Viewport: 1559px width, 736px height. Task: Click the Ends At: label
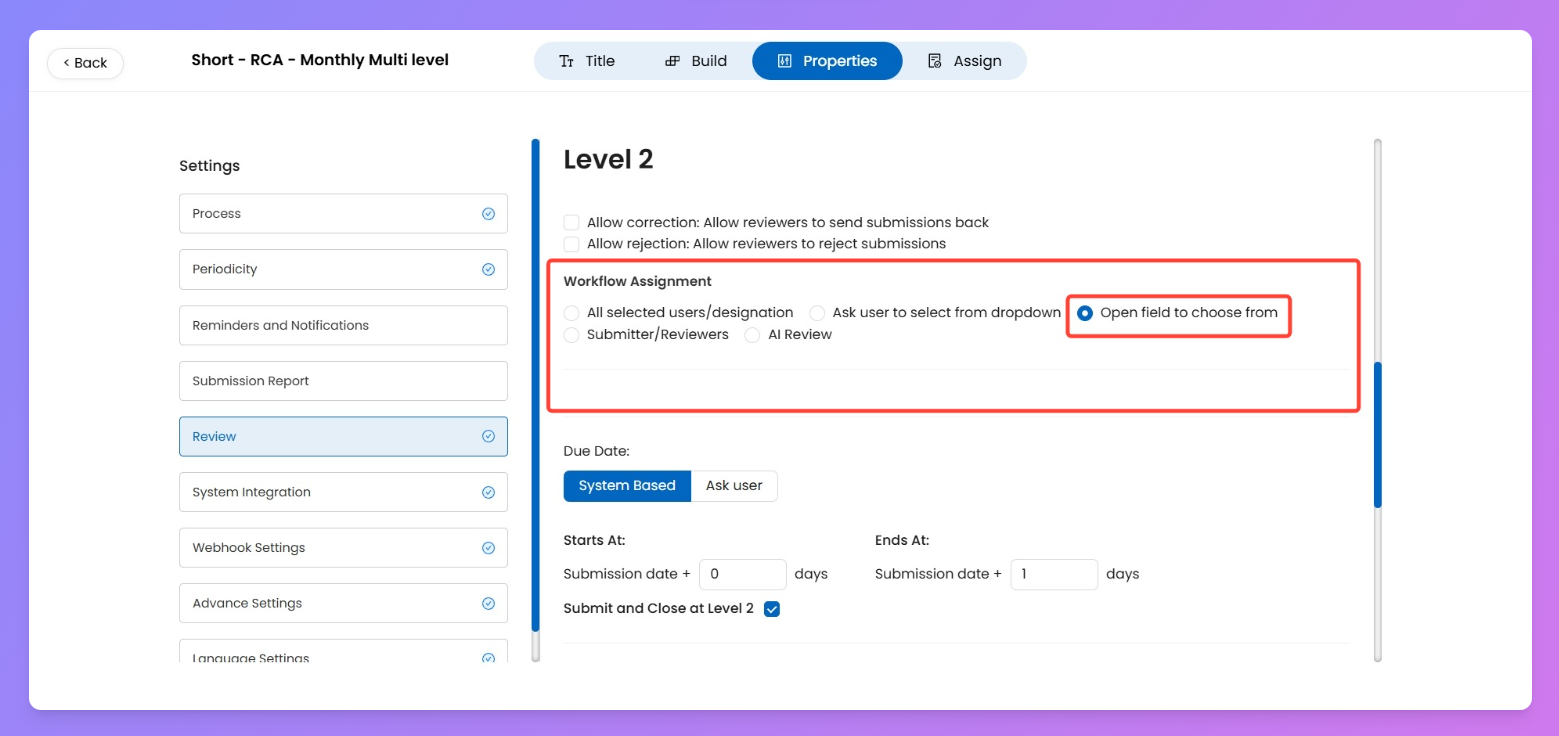[902, 541]
